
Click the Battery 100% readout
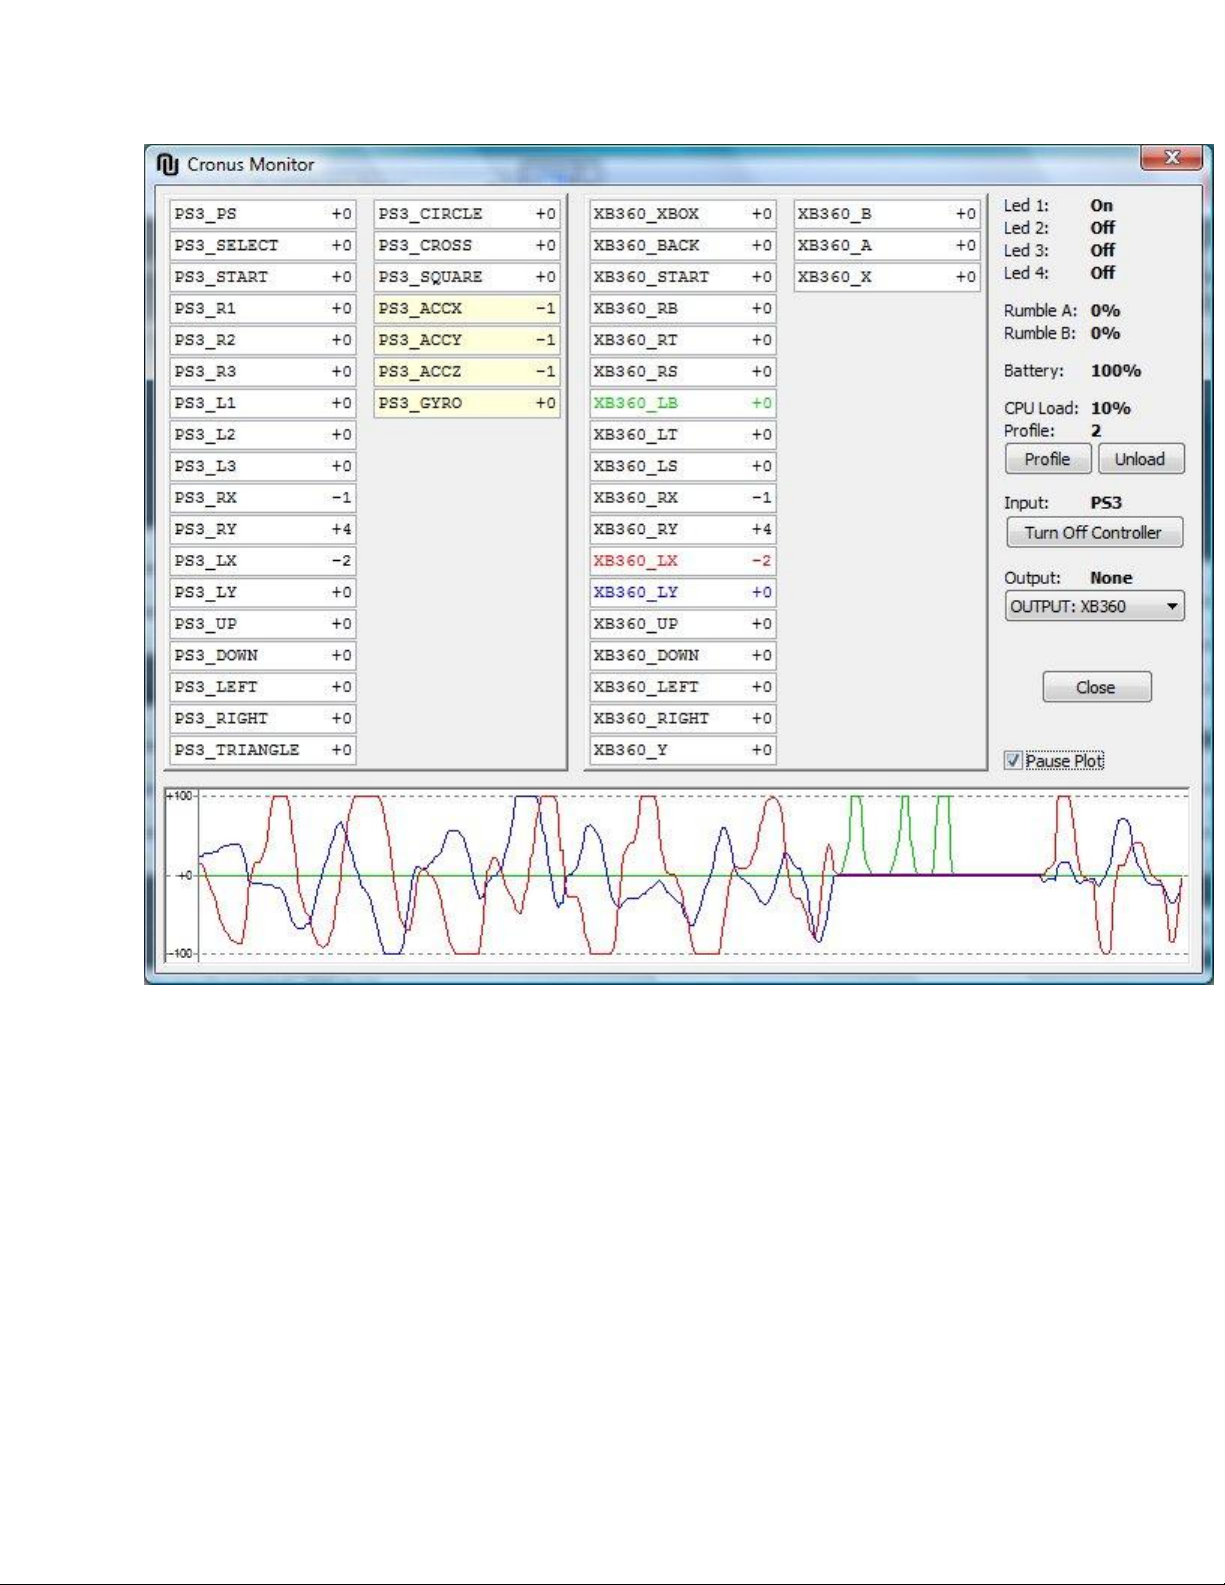pyautogui.click(x=1116, y=371)
